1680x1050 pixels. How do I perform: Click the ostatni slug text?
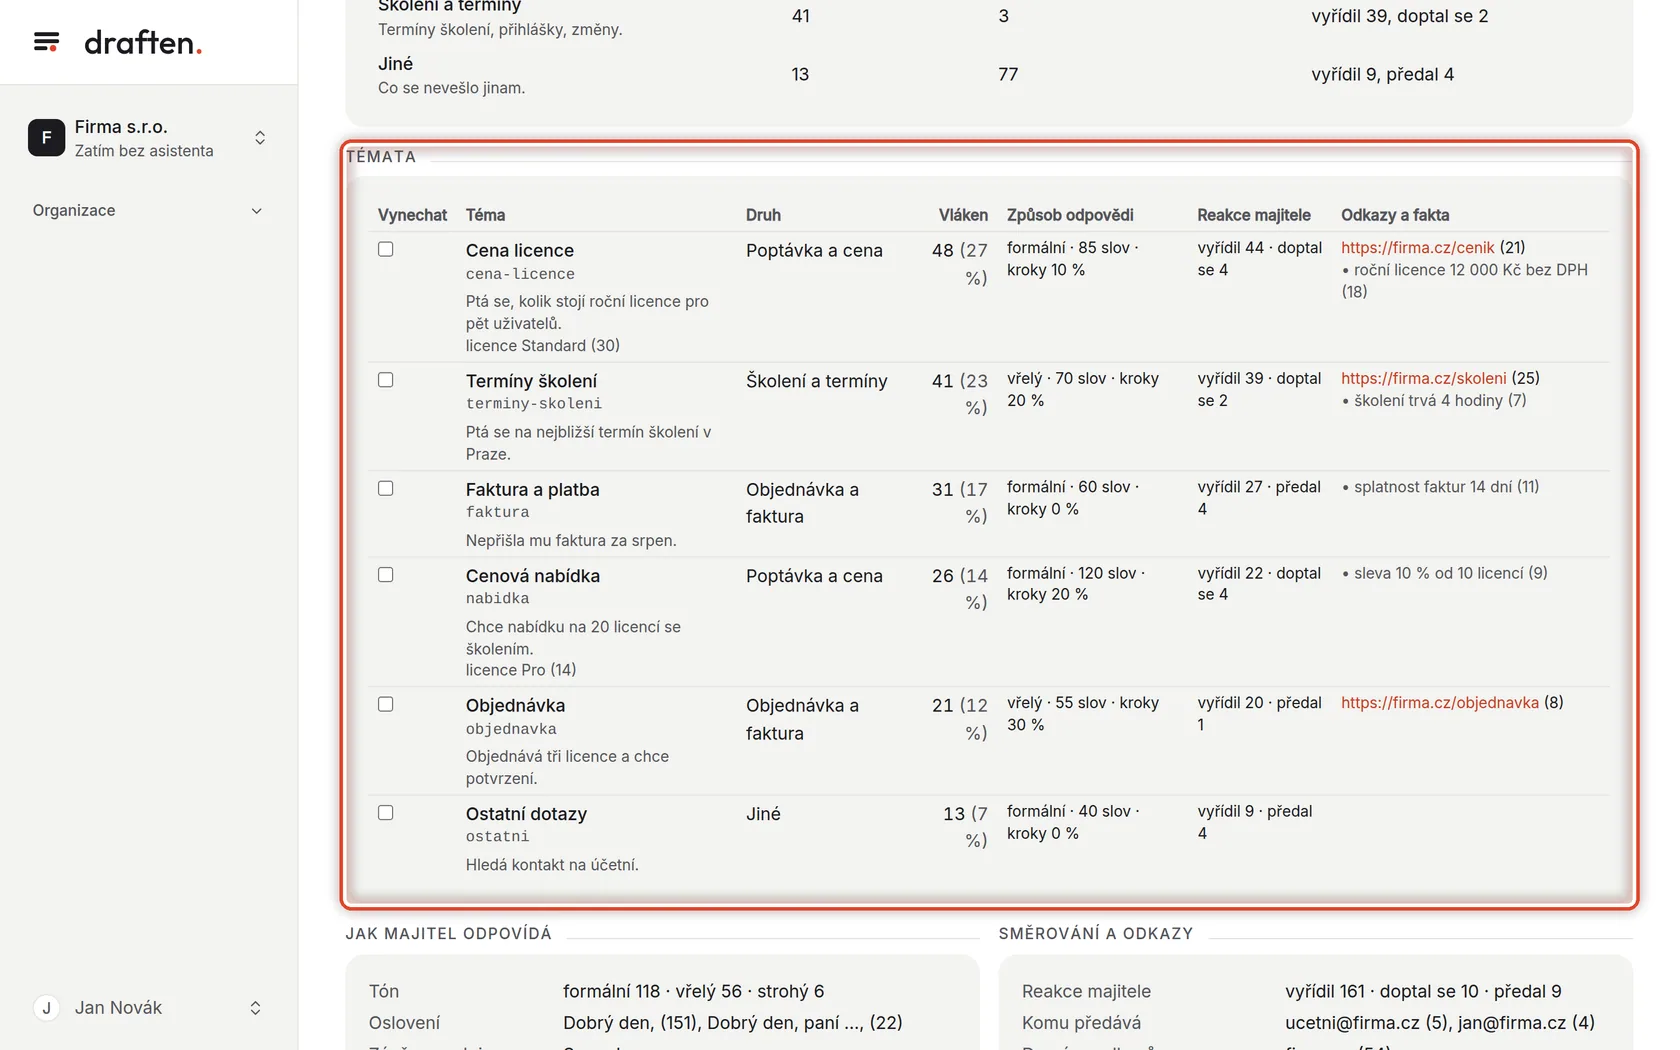498,837
